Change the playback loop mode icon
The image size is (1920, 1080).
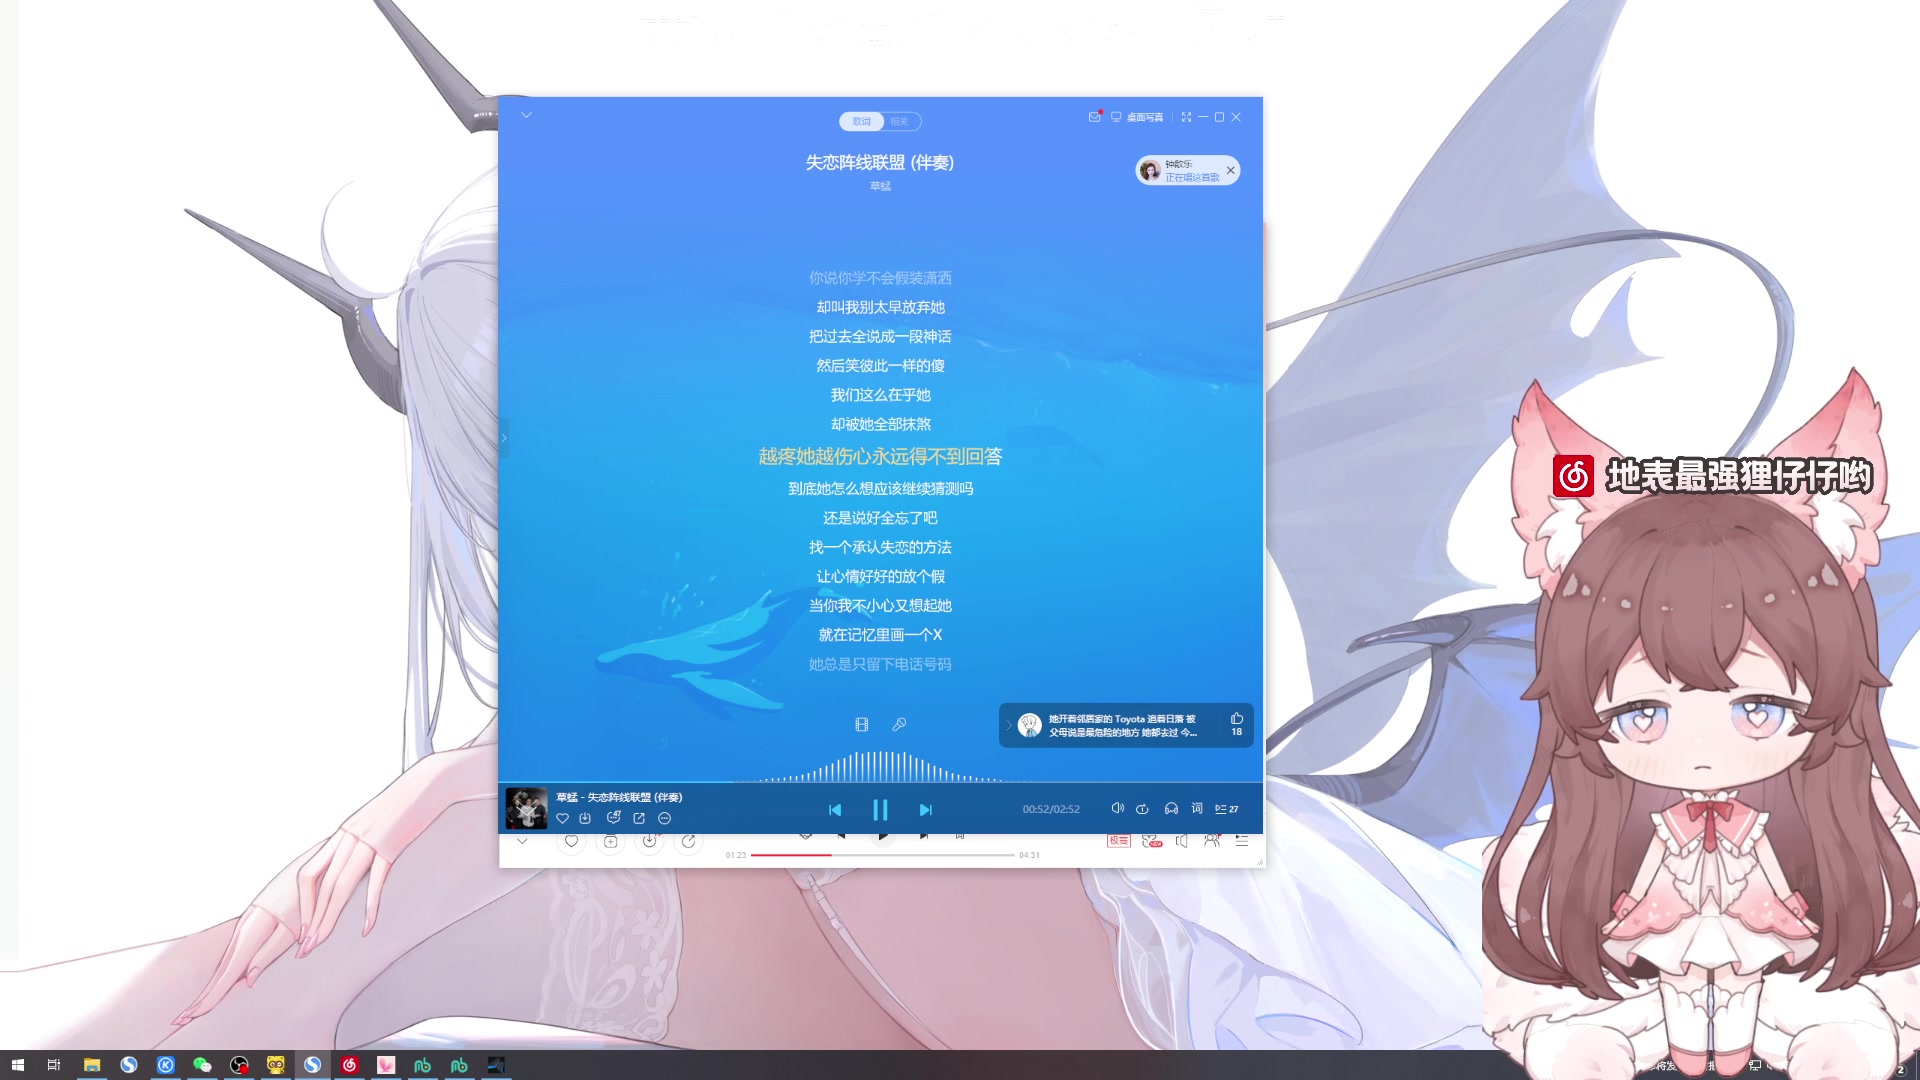(x=1142, y=809)
